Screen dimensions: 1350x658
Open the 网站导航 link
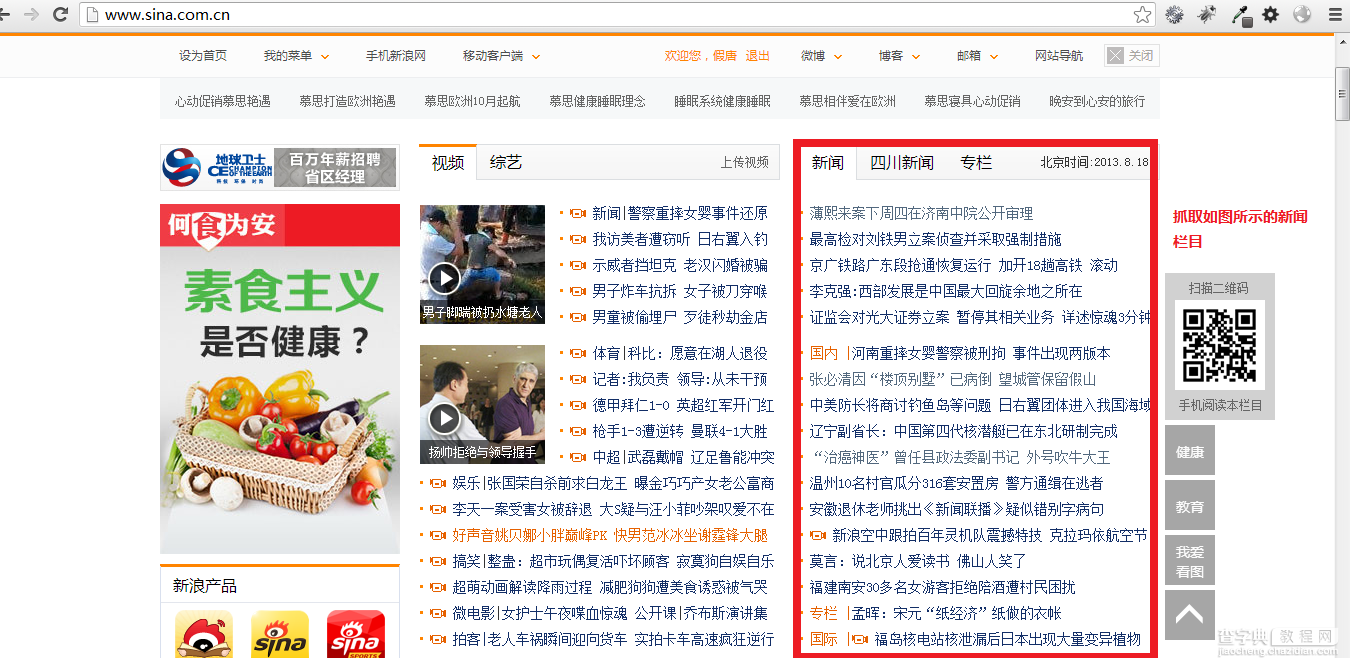point(1059,56)
